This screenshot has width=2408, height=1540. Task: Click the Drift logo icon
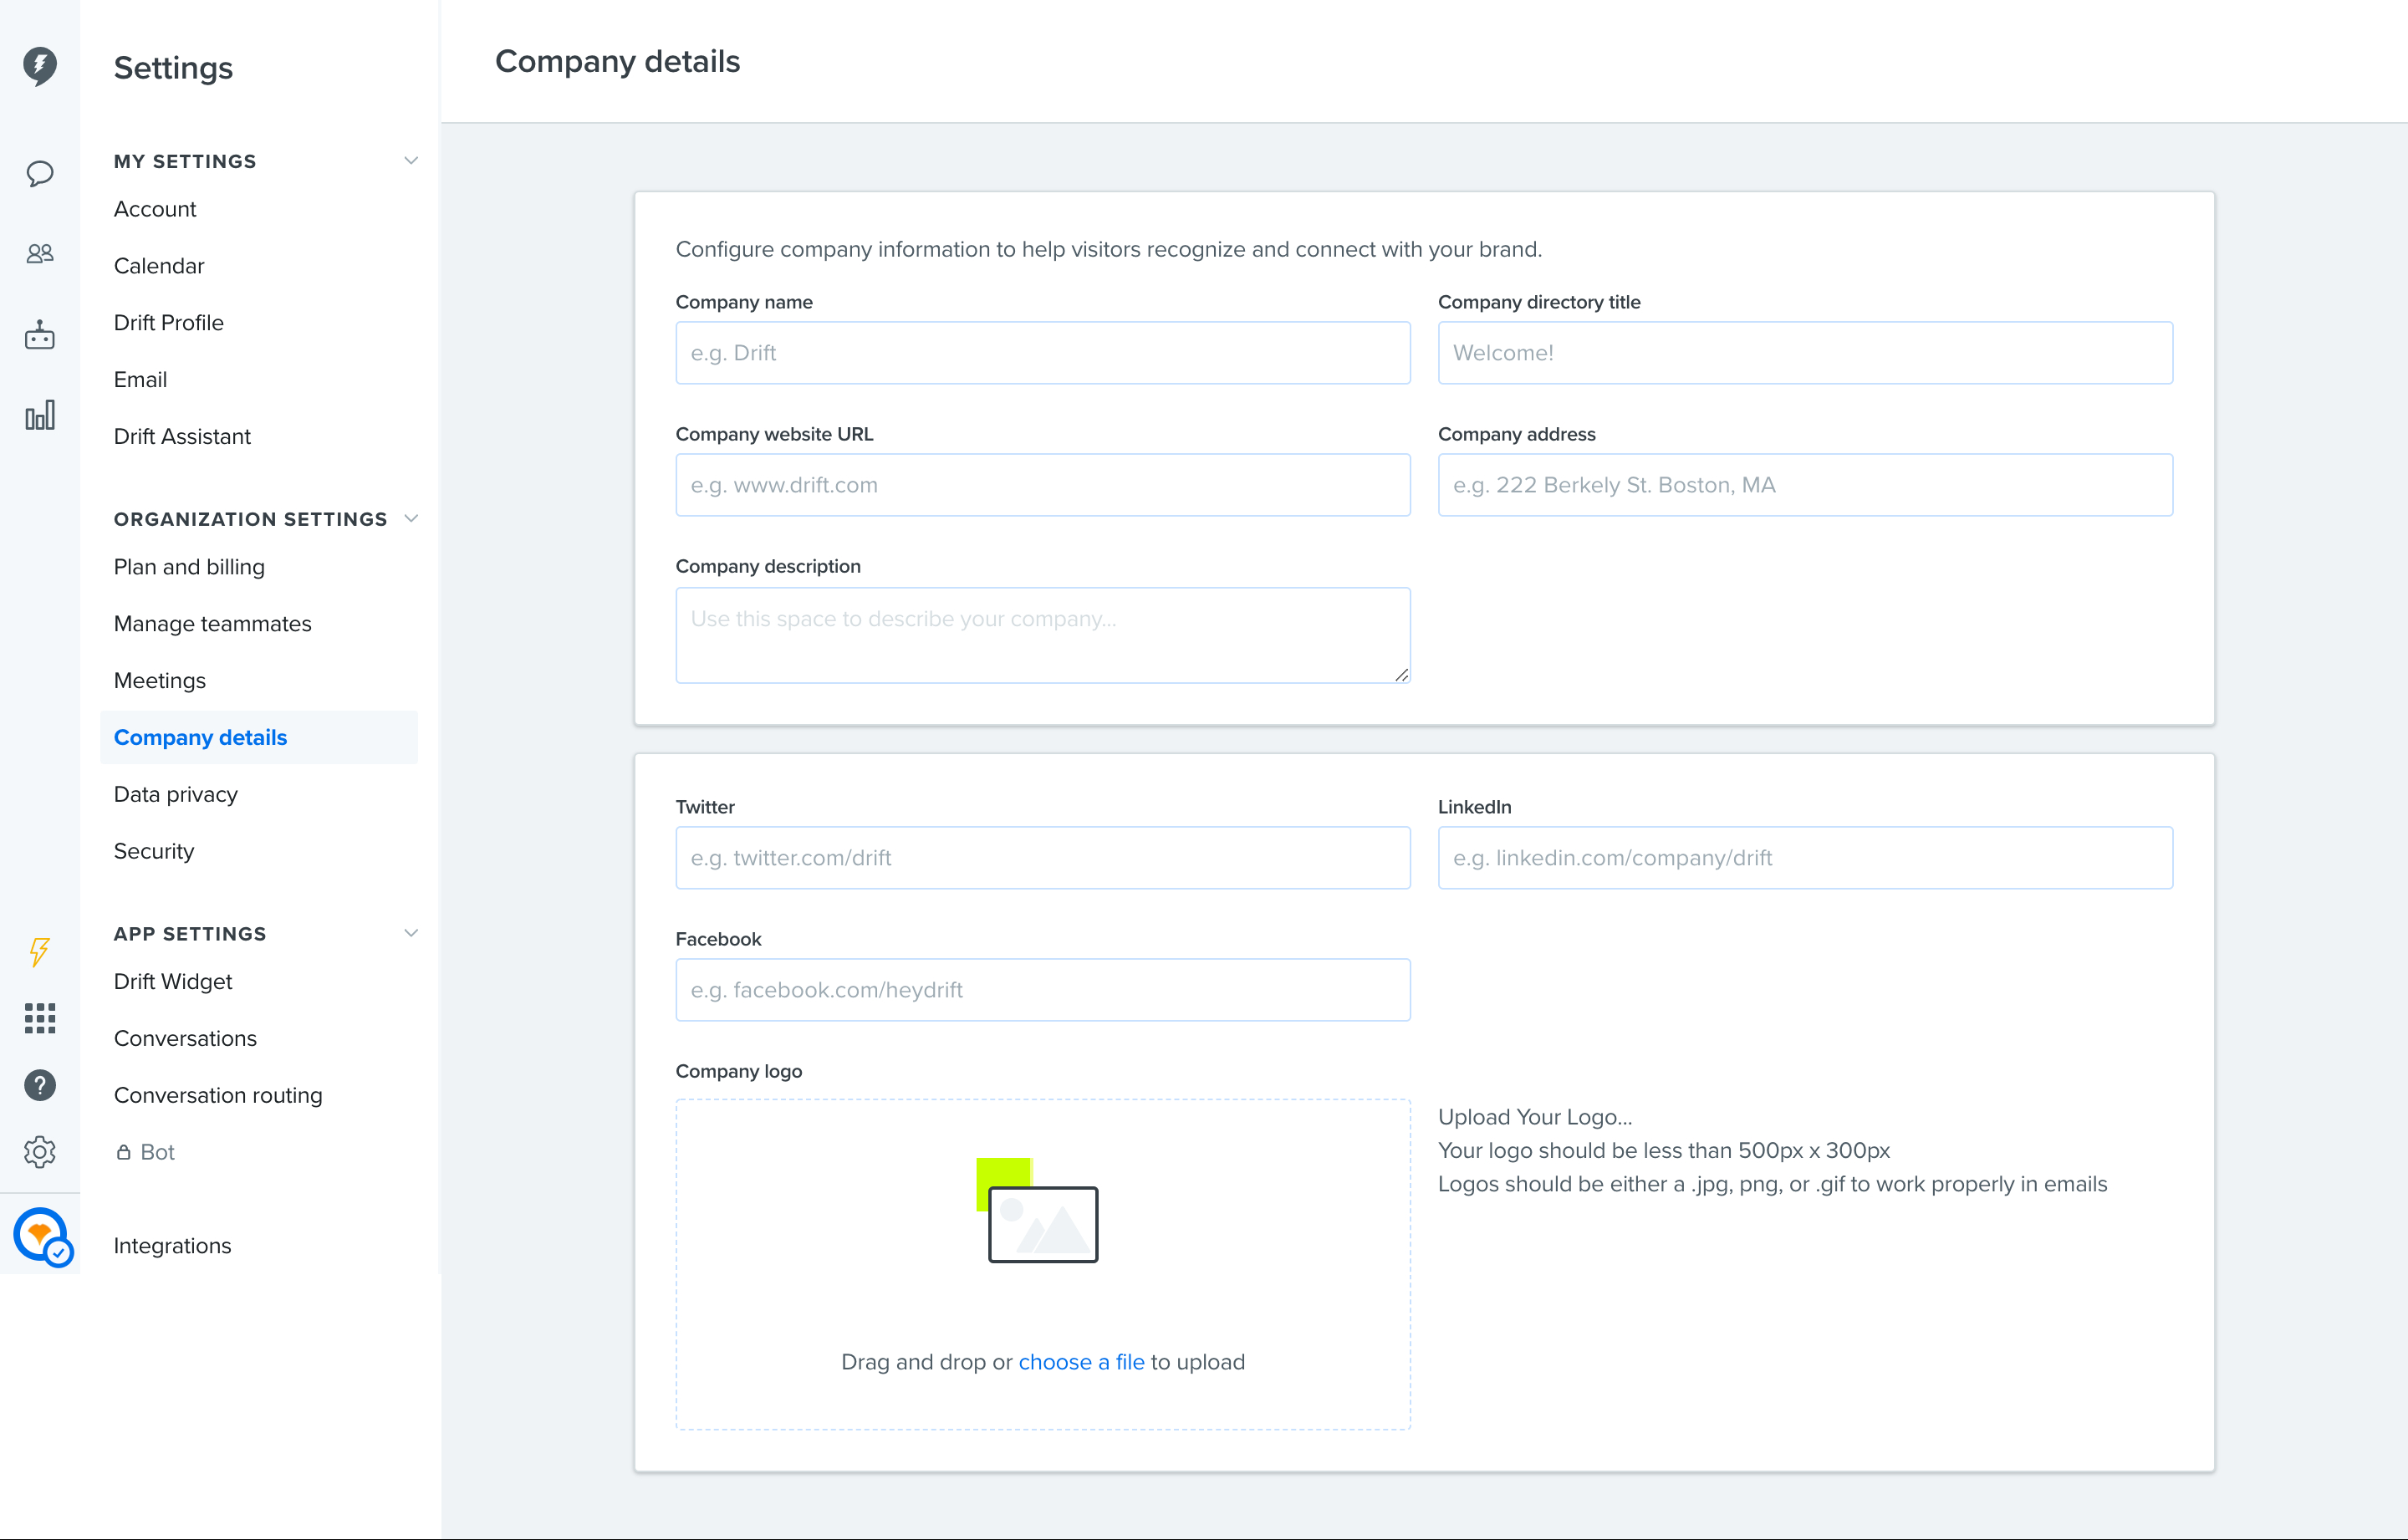[40, 66]
